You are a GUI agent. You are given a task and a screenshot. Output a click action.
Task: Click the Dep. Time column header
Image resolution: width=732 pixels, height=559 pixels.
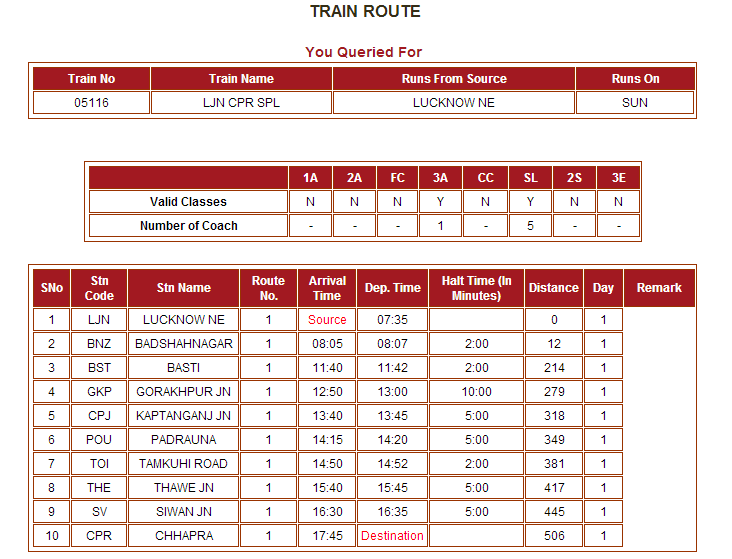pyautogui.click(x=392, y=288)
